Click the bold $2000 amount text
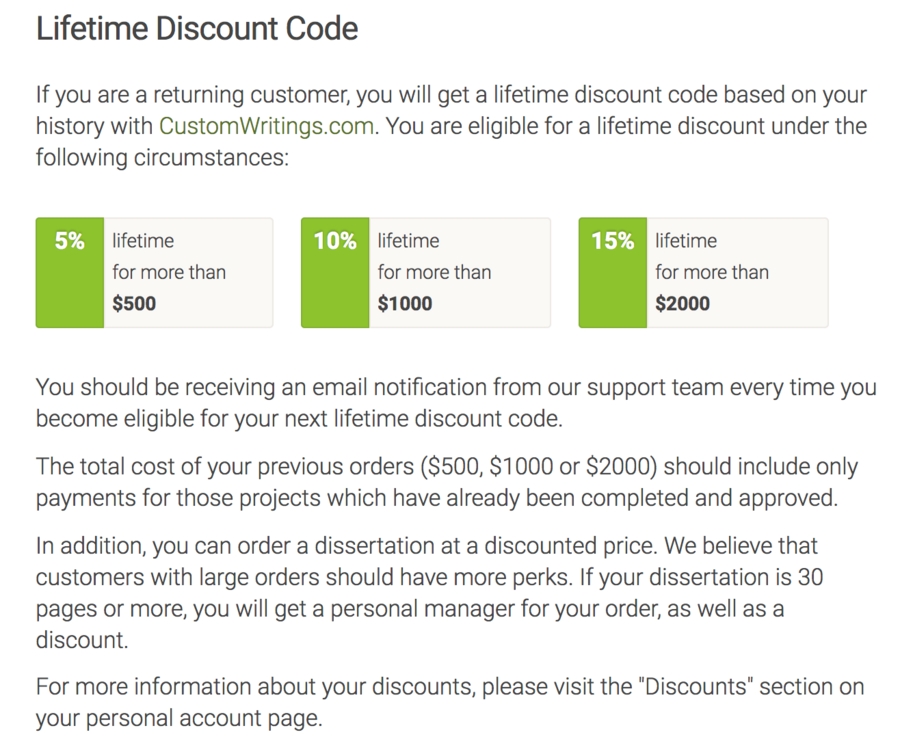This screenshot has width=900, height=741. (x=683, y=303)
